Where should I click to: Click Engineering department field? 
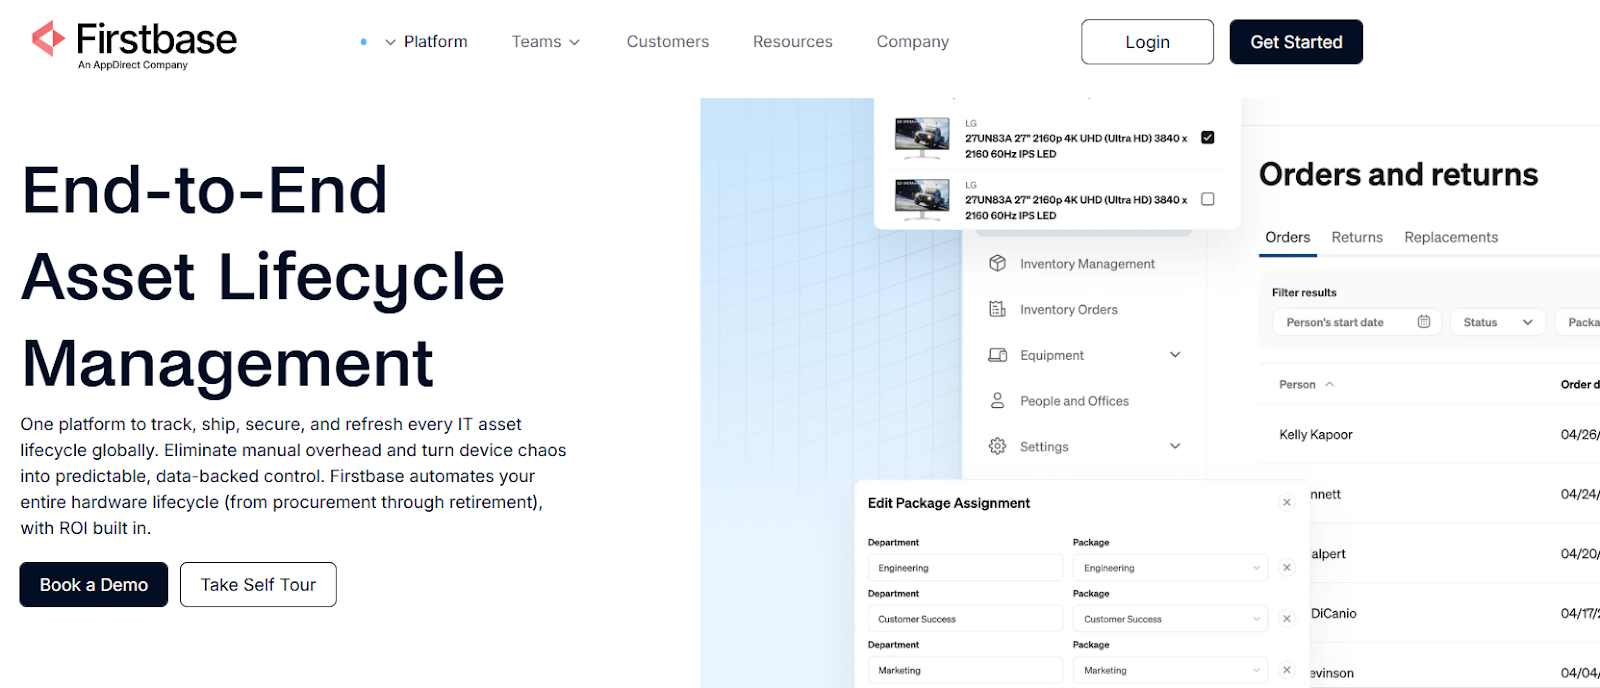[965, 568]
